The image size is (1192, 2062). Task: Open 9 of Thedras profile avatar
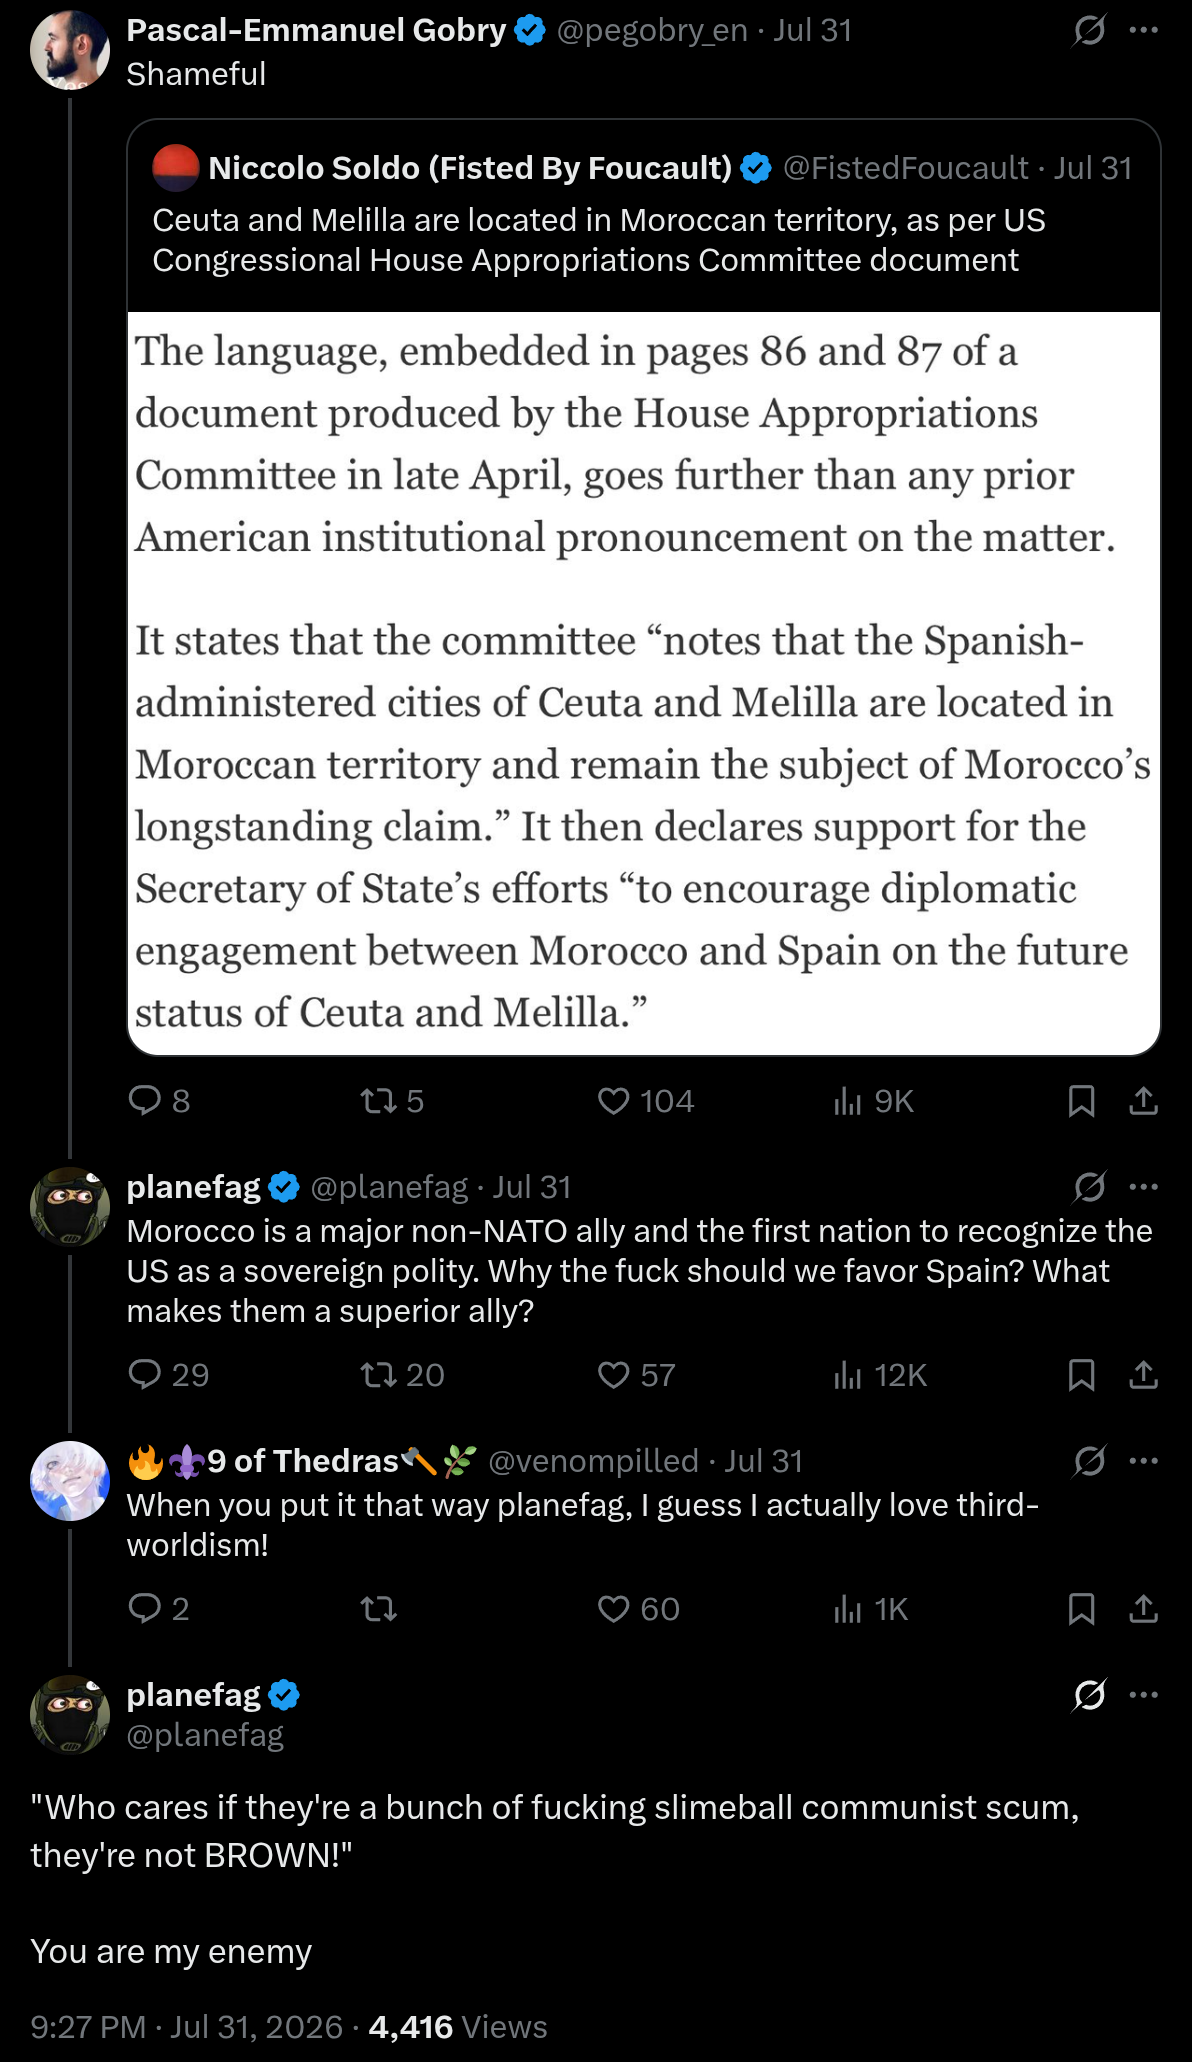(x=70, y=1481)
